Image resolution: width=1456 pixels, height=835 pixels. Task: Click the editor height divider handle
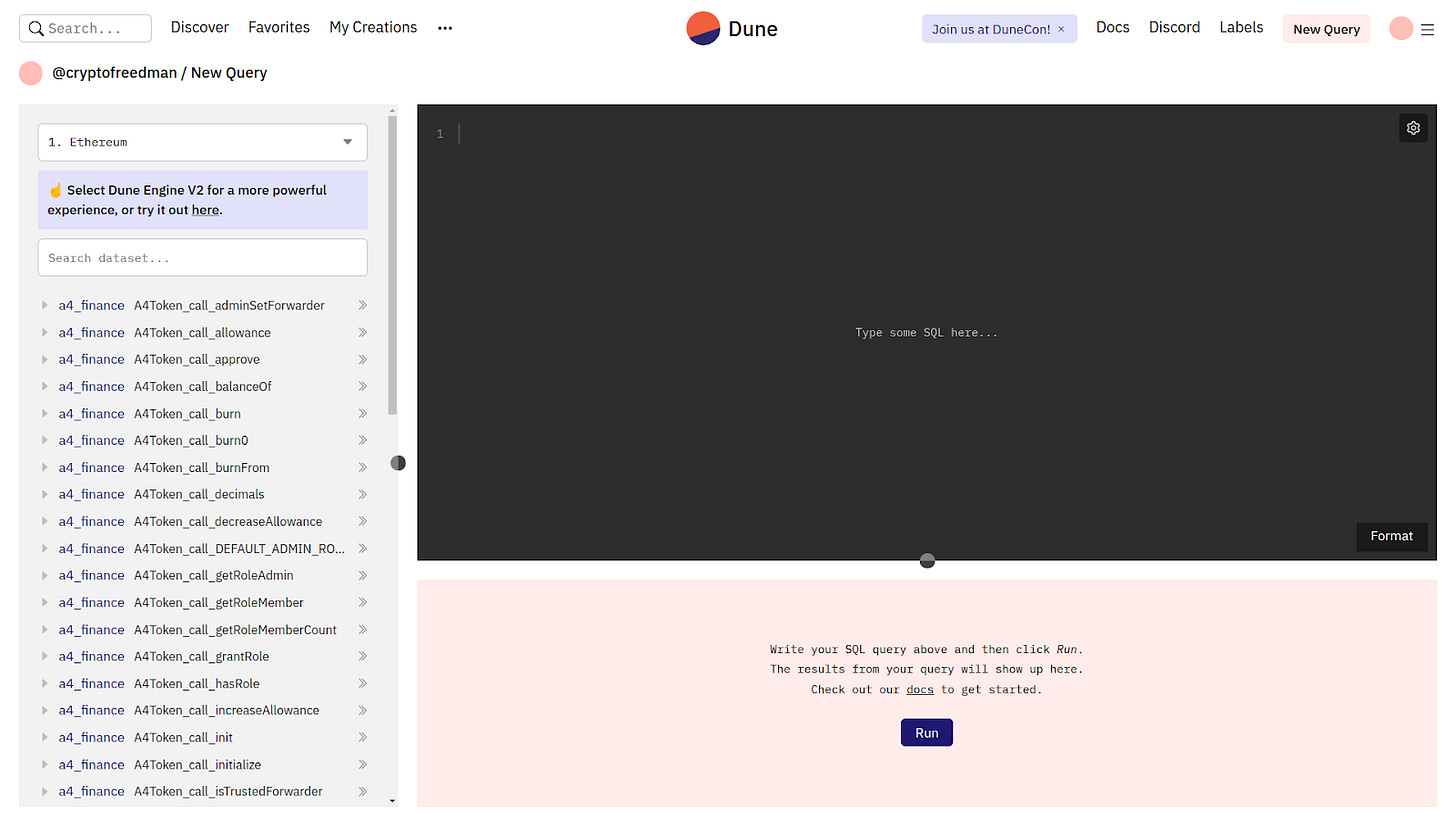927,560
